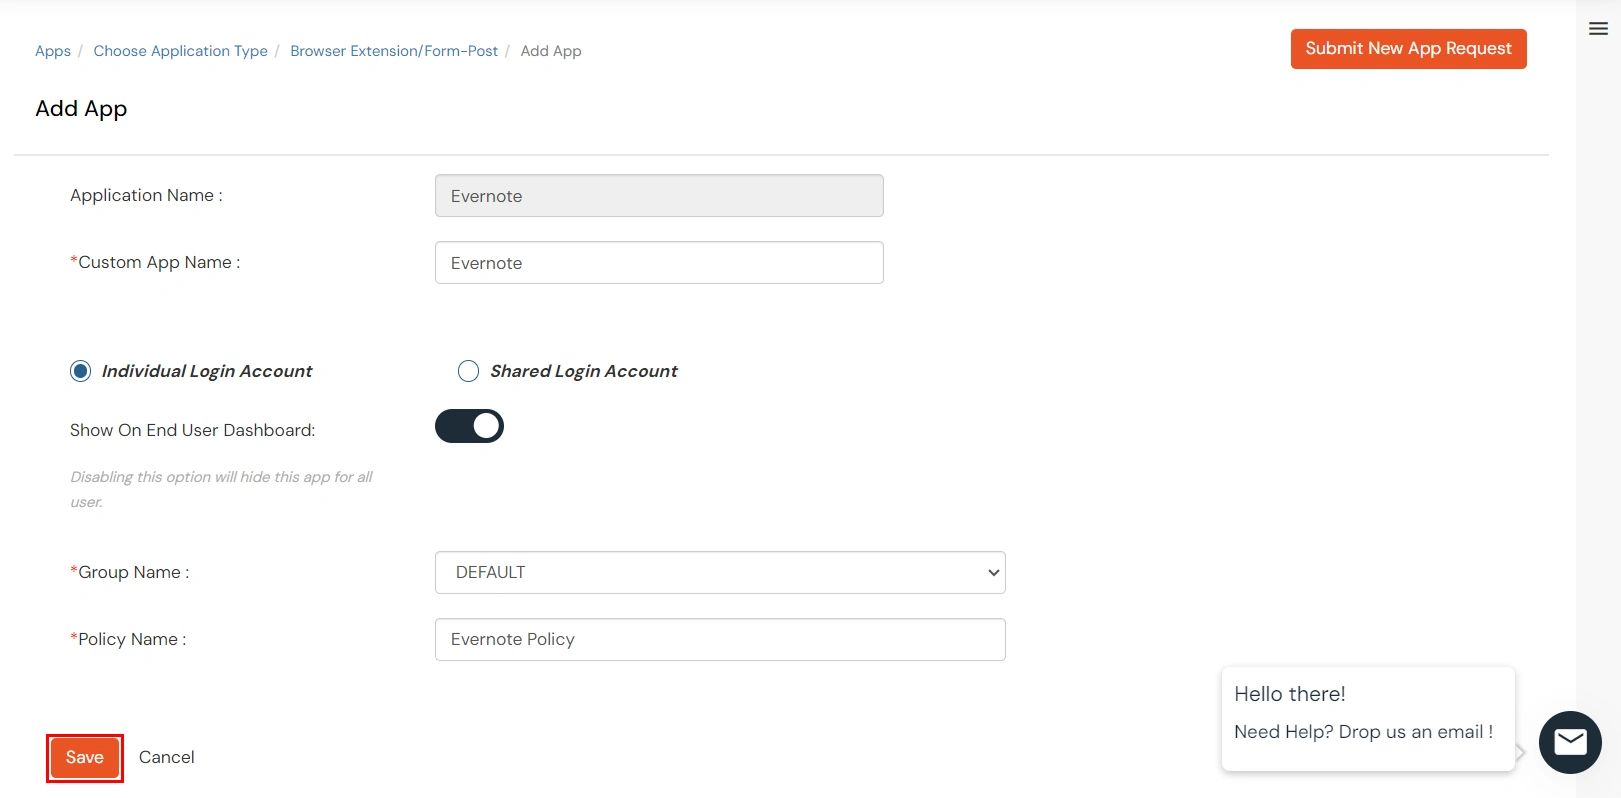Open the email support chat widget
The image size is (1621, 798).
1569,743
